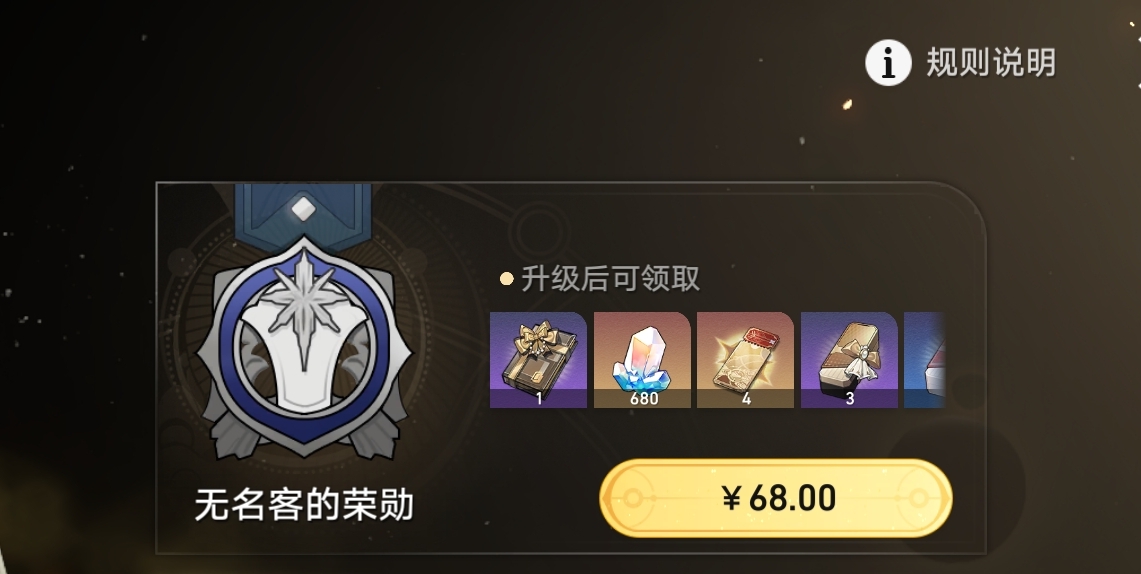Screen dimensions: 1141x574
Task: Click the 规则说明 rules explanation text
Action: pyautogui.click(x=991, y=63)
